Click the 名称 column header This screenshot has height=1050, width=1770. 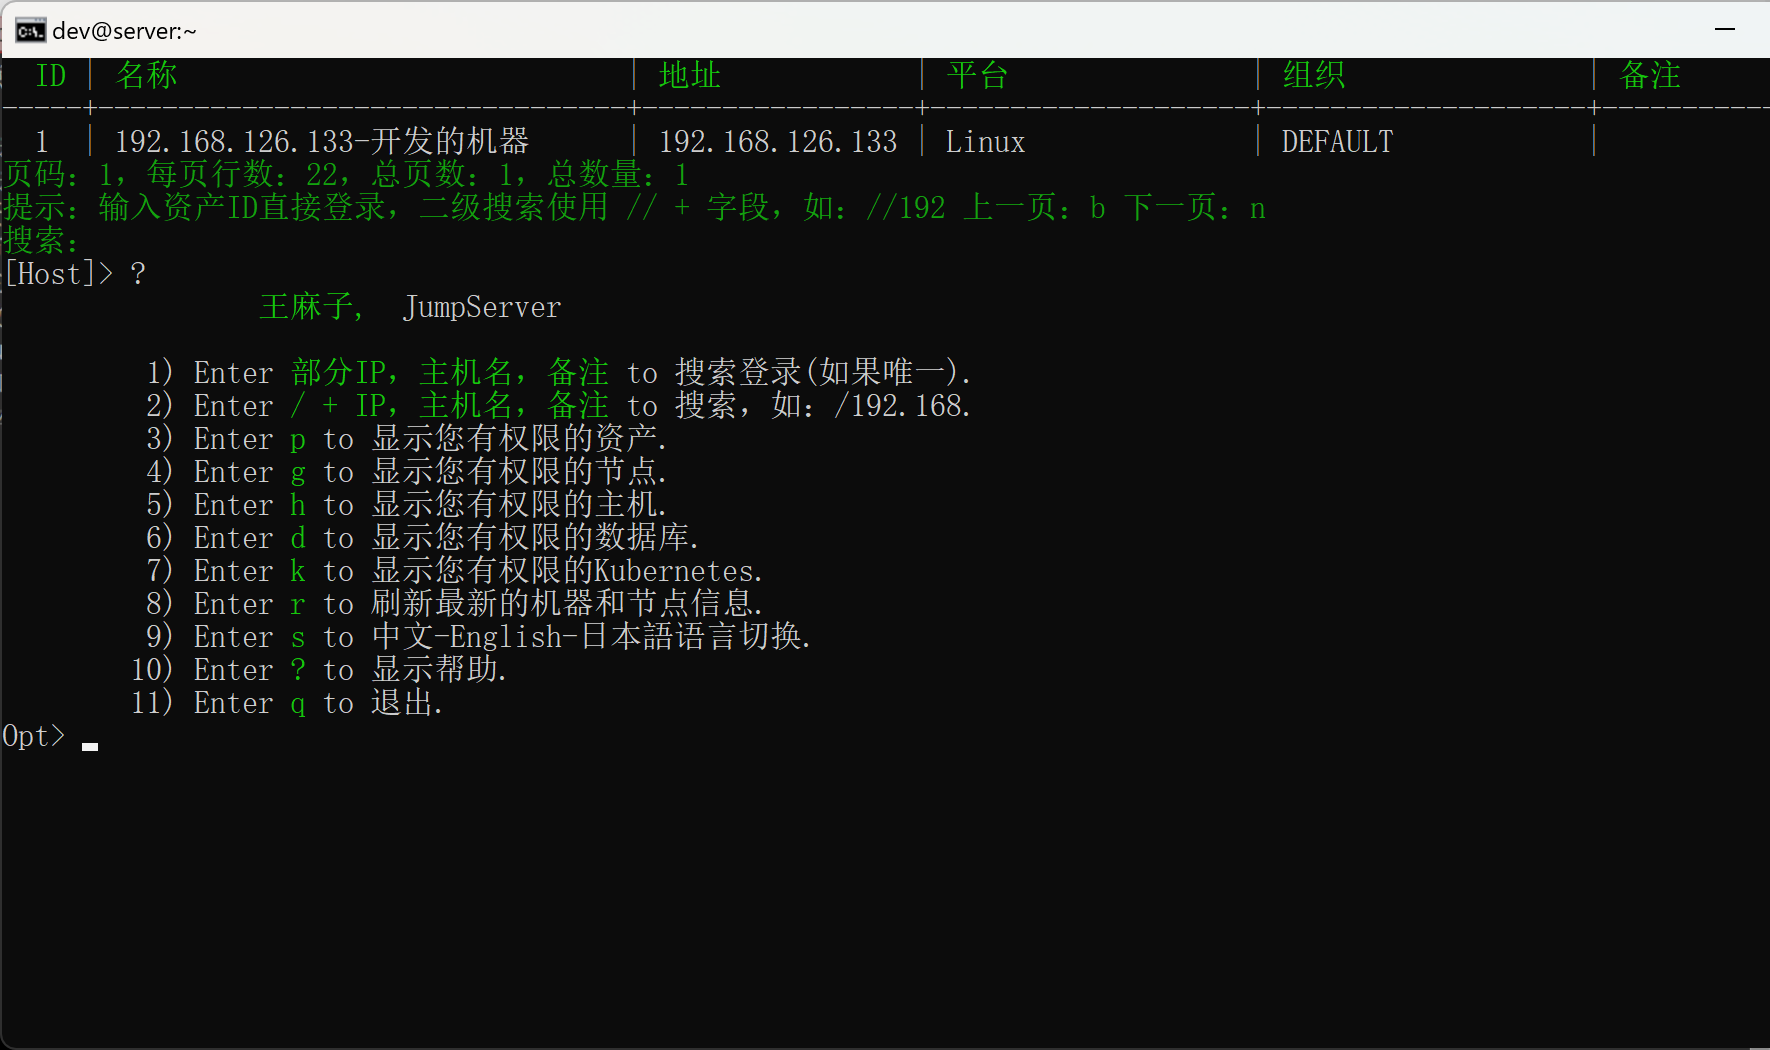click(146, 76)
